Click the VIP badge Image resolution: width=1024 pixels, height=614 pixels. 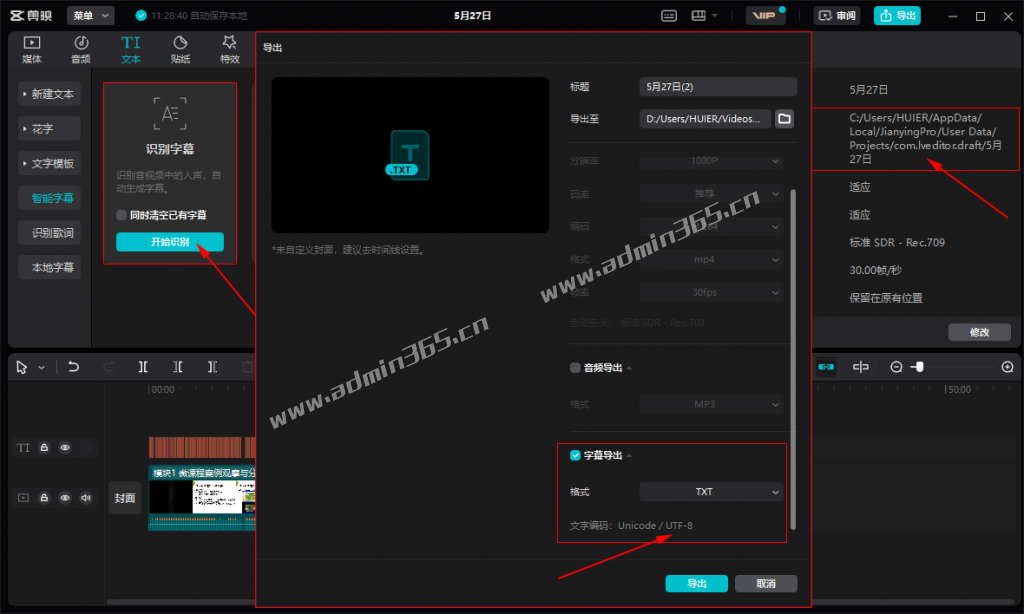pyautogui.click(x=765, y=16)
